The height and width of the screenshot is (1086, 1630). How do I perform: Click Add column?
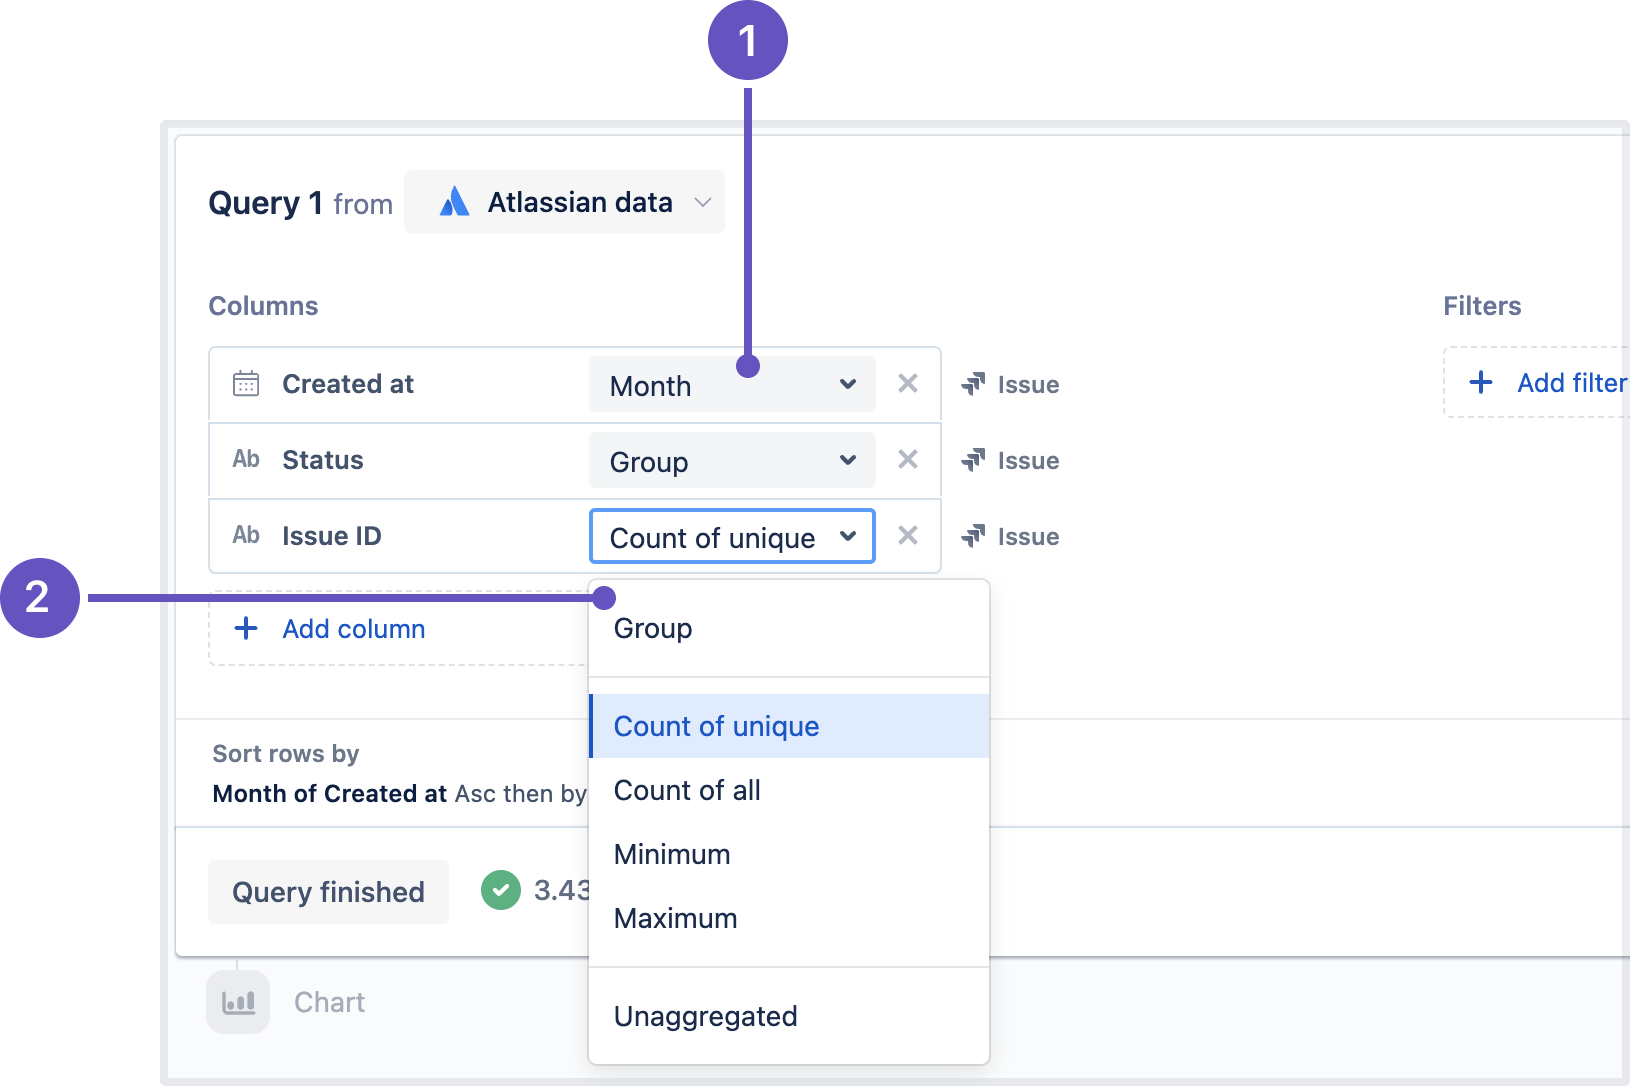pos(353,629)
